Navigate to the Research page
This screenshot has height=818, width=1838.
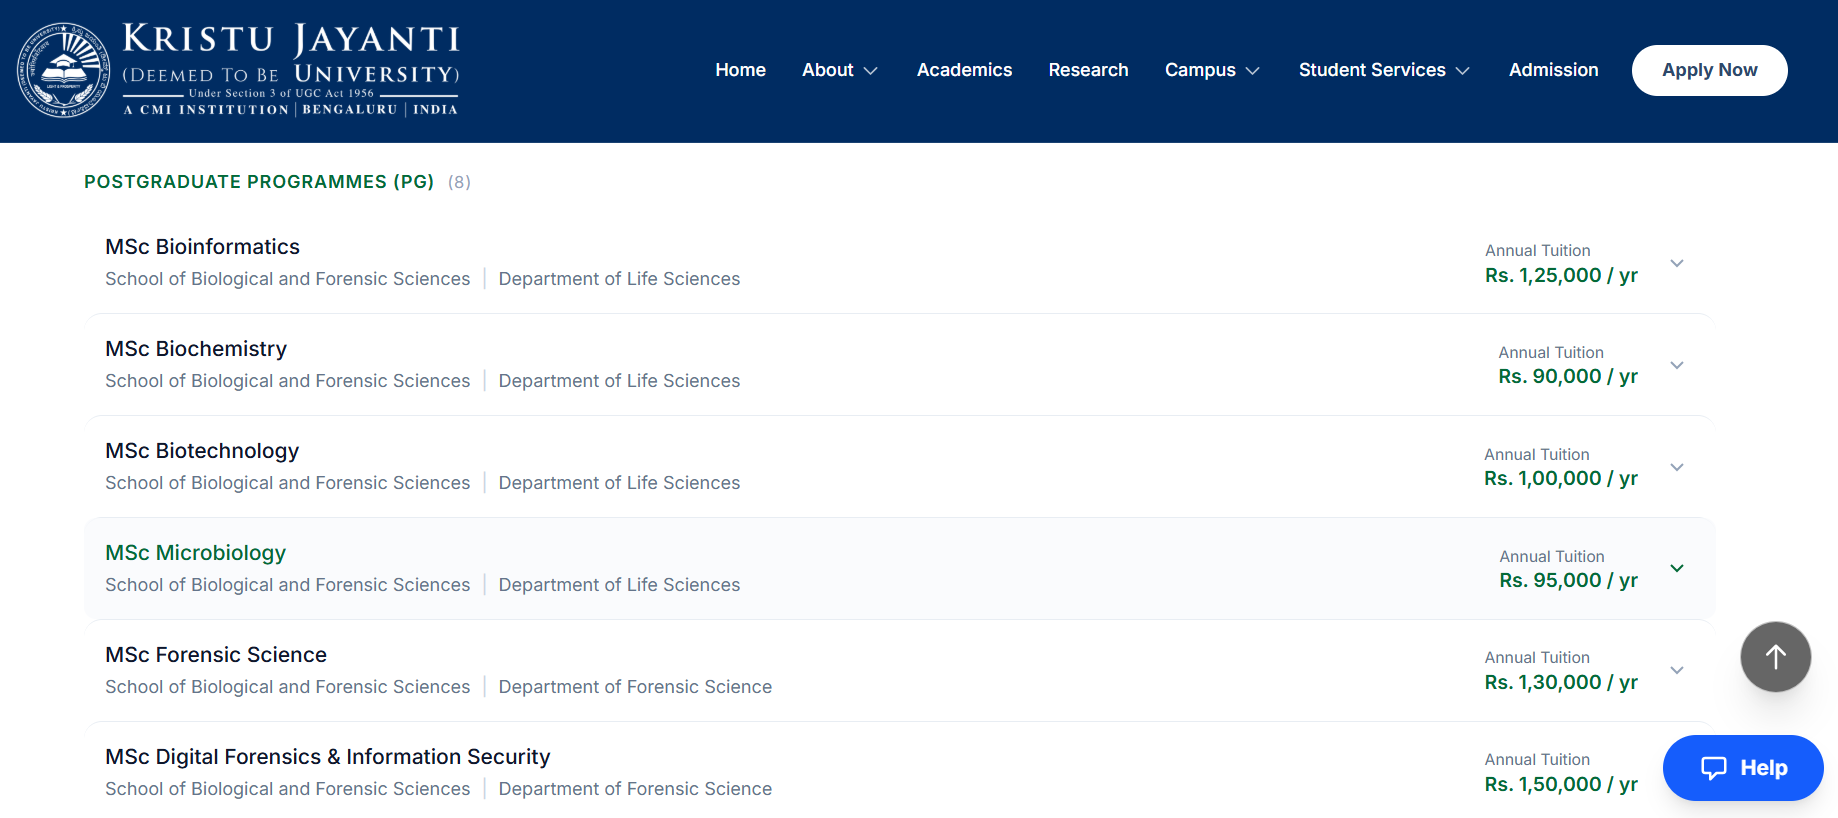[x=1088, y=70]
